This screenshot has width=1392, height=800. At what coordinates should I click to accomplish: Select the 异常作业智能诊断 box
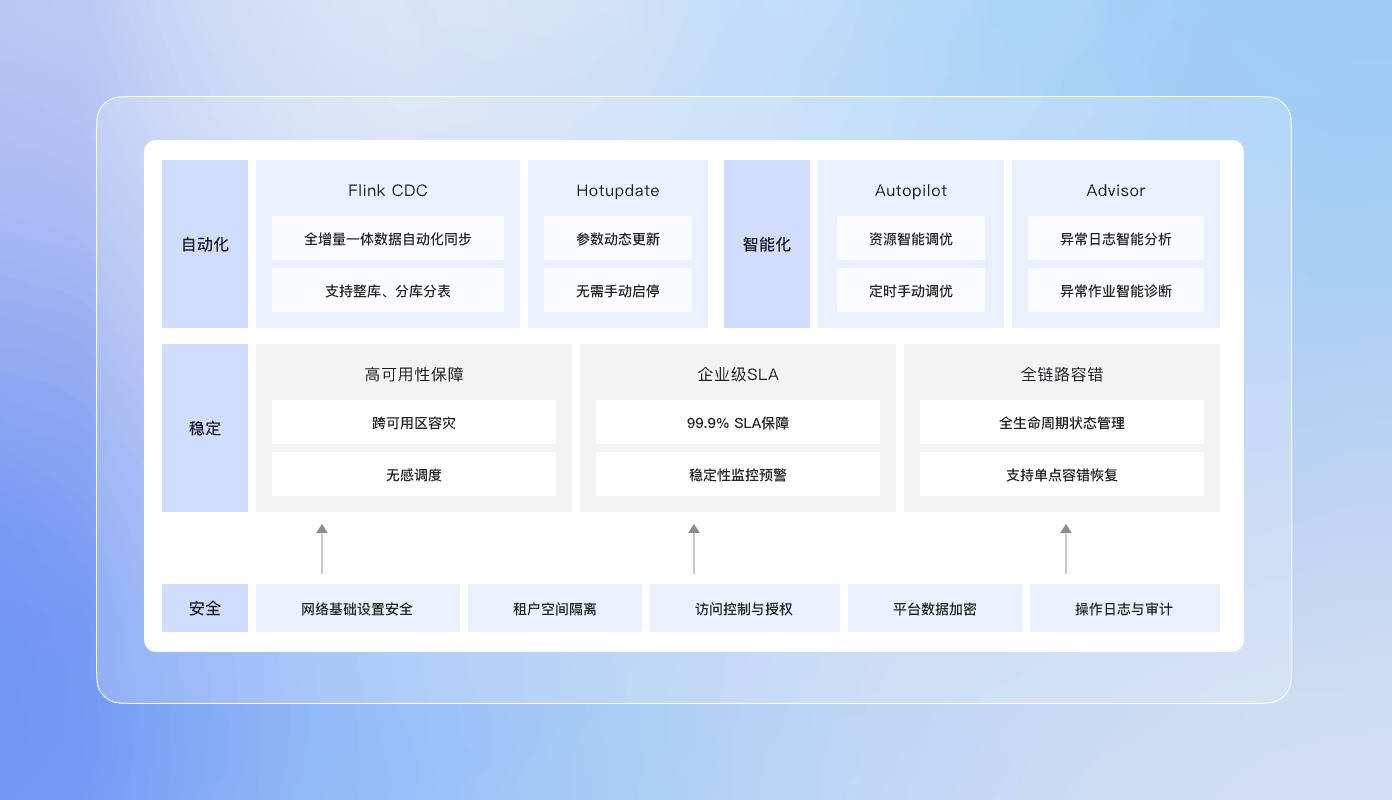point(1116,291)
